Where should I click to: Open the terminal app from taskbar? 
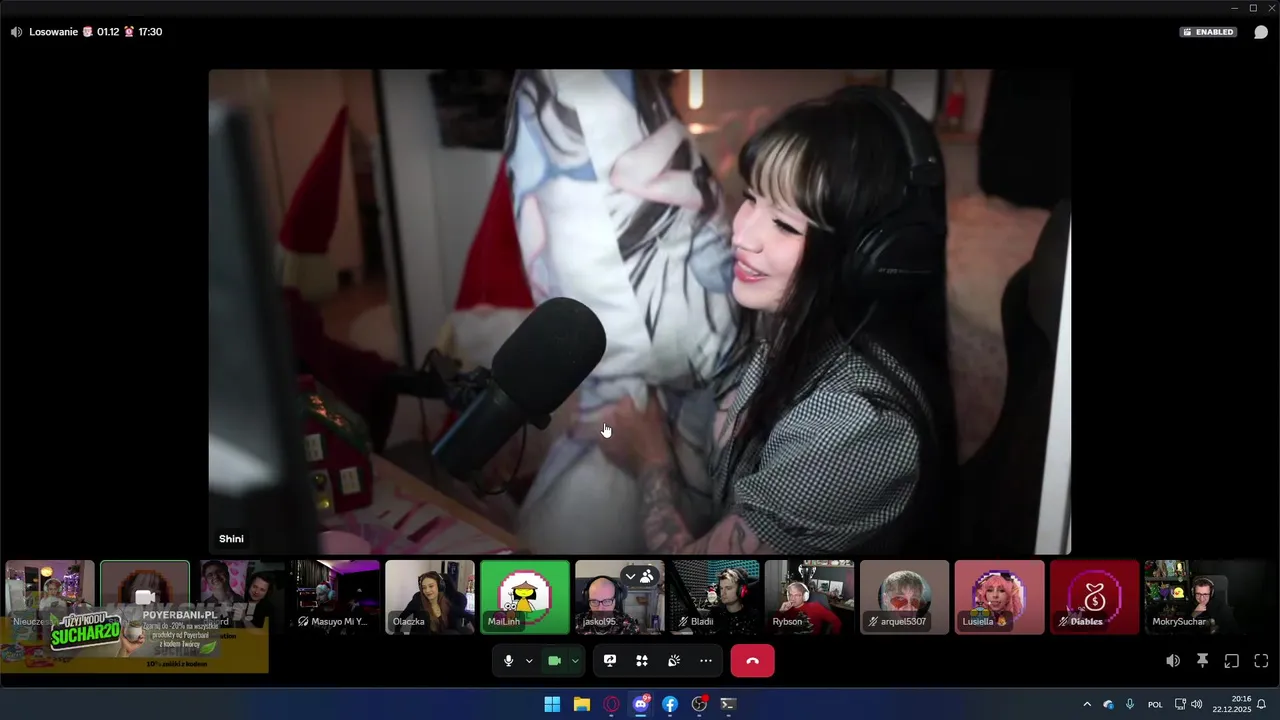[x=729, y=704]
